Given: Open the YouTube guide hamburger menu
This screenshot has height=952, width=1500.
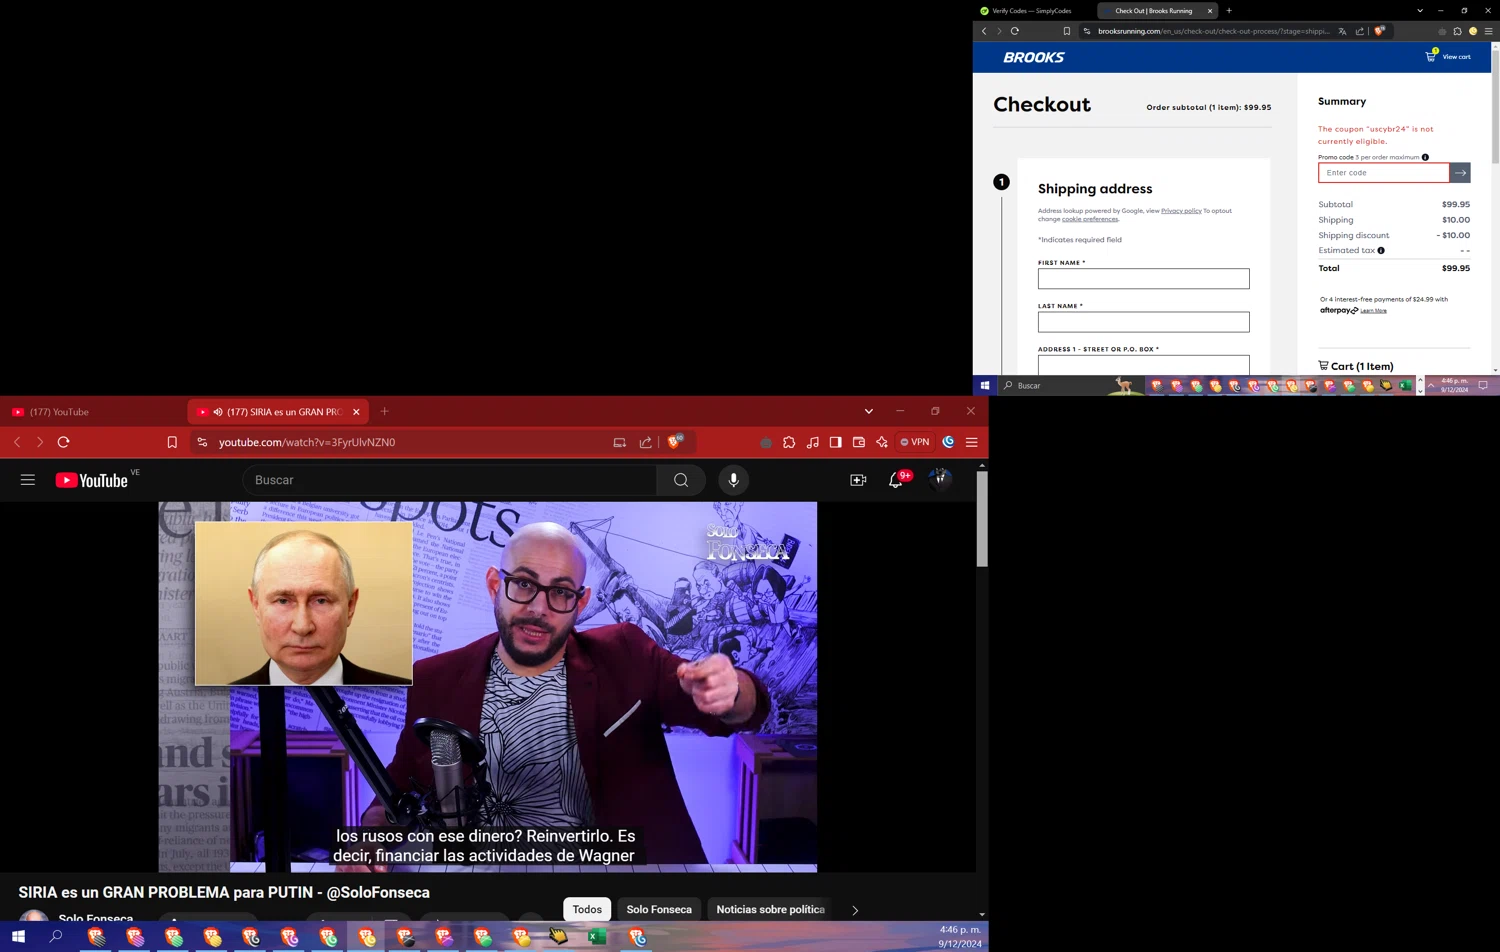Looking at the screenshot, I should tap(28, 480).
